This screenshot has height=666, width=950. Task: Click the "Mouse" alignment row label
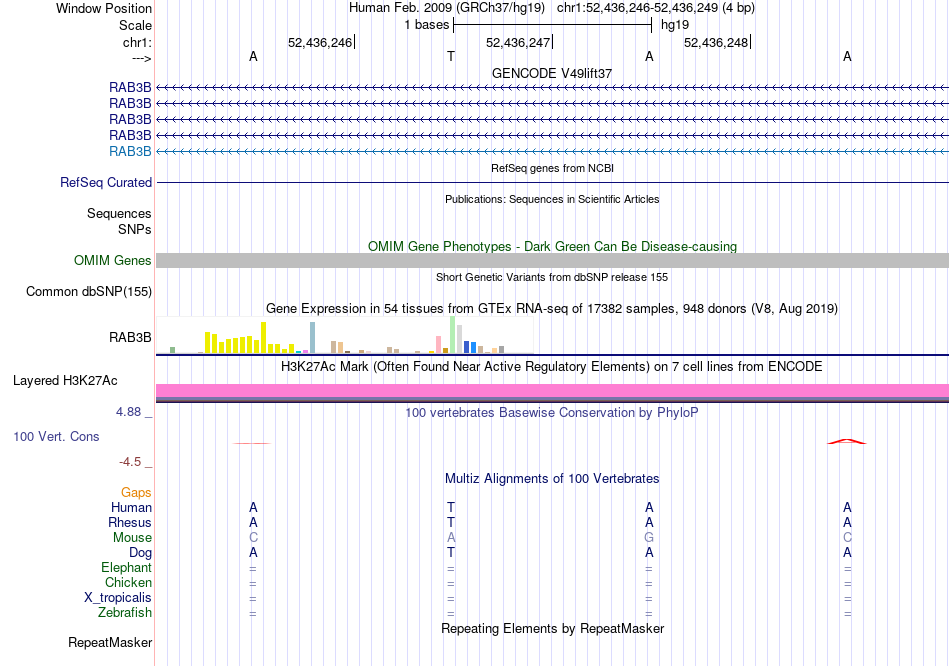pyautogui.click(x=132, y=538)
